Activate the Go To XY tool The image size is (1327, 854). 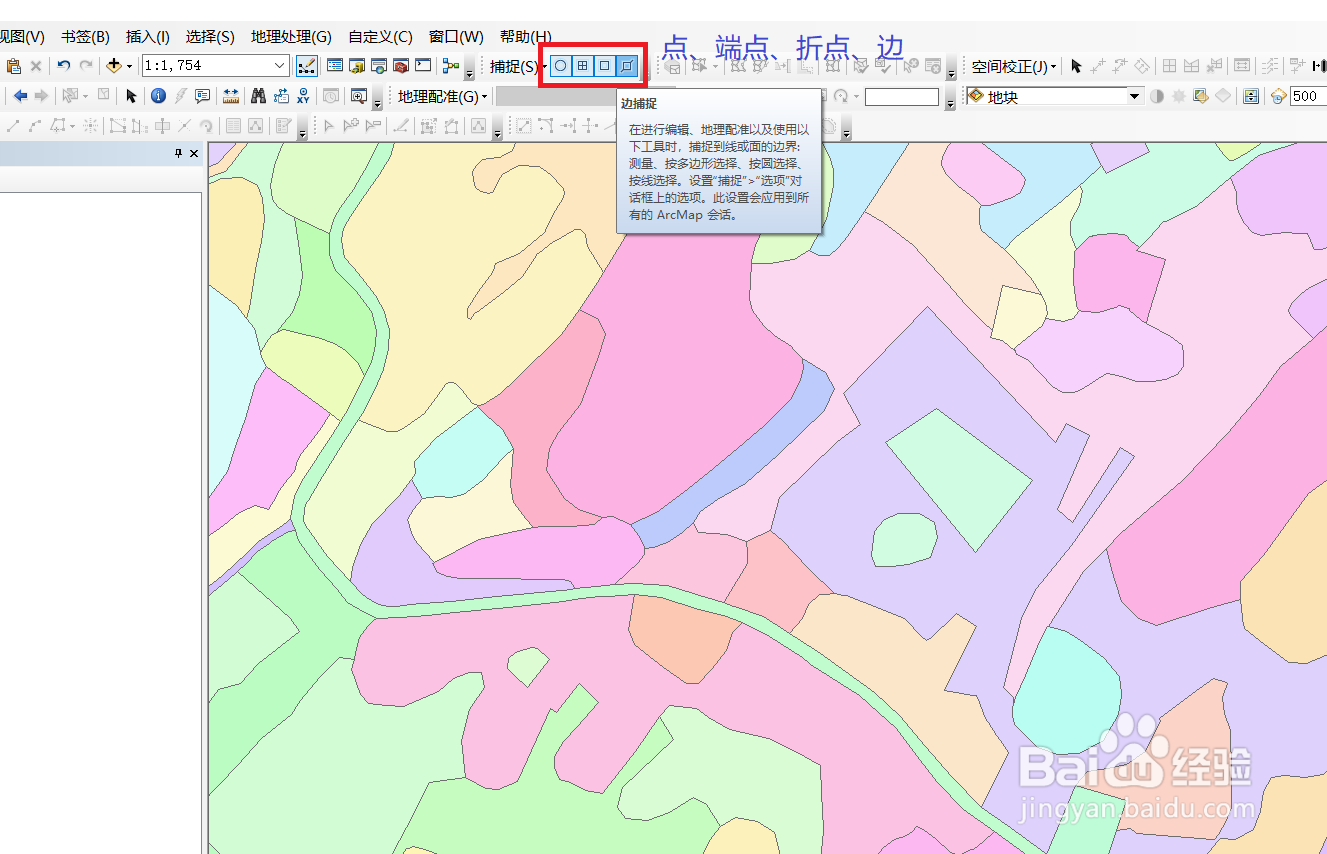(302, 98)
